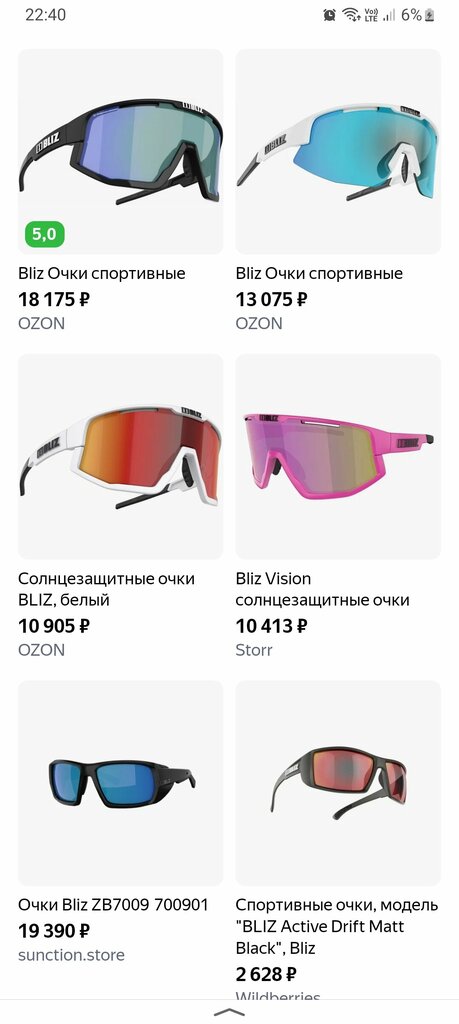
Task: Open the 'Bliz Очки спортивные' title priced at 13 075 ₽
Action: [319, 274]
